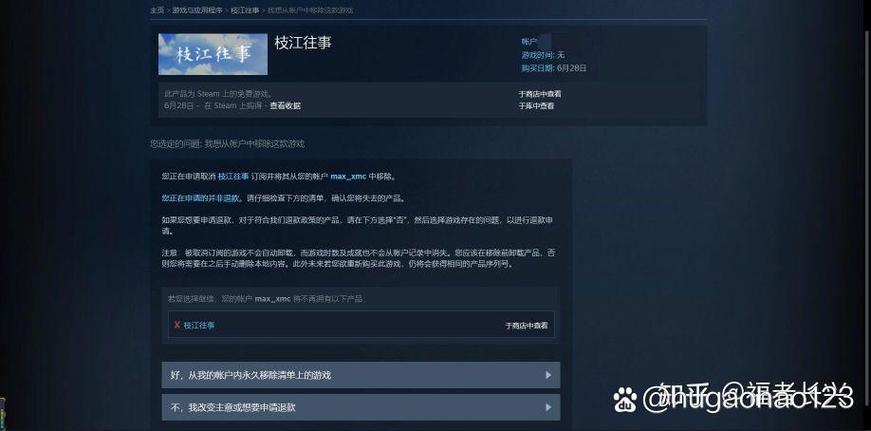Open the 于库中查看 link

coord(536,106)
